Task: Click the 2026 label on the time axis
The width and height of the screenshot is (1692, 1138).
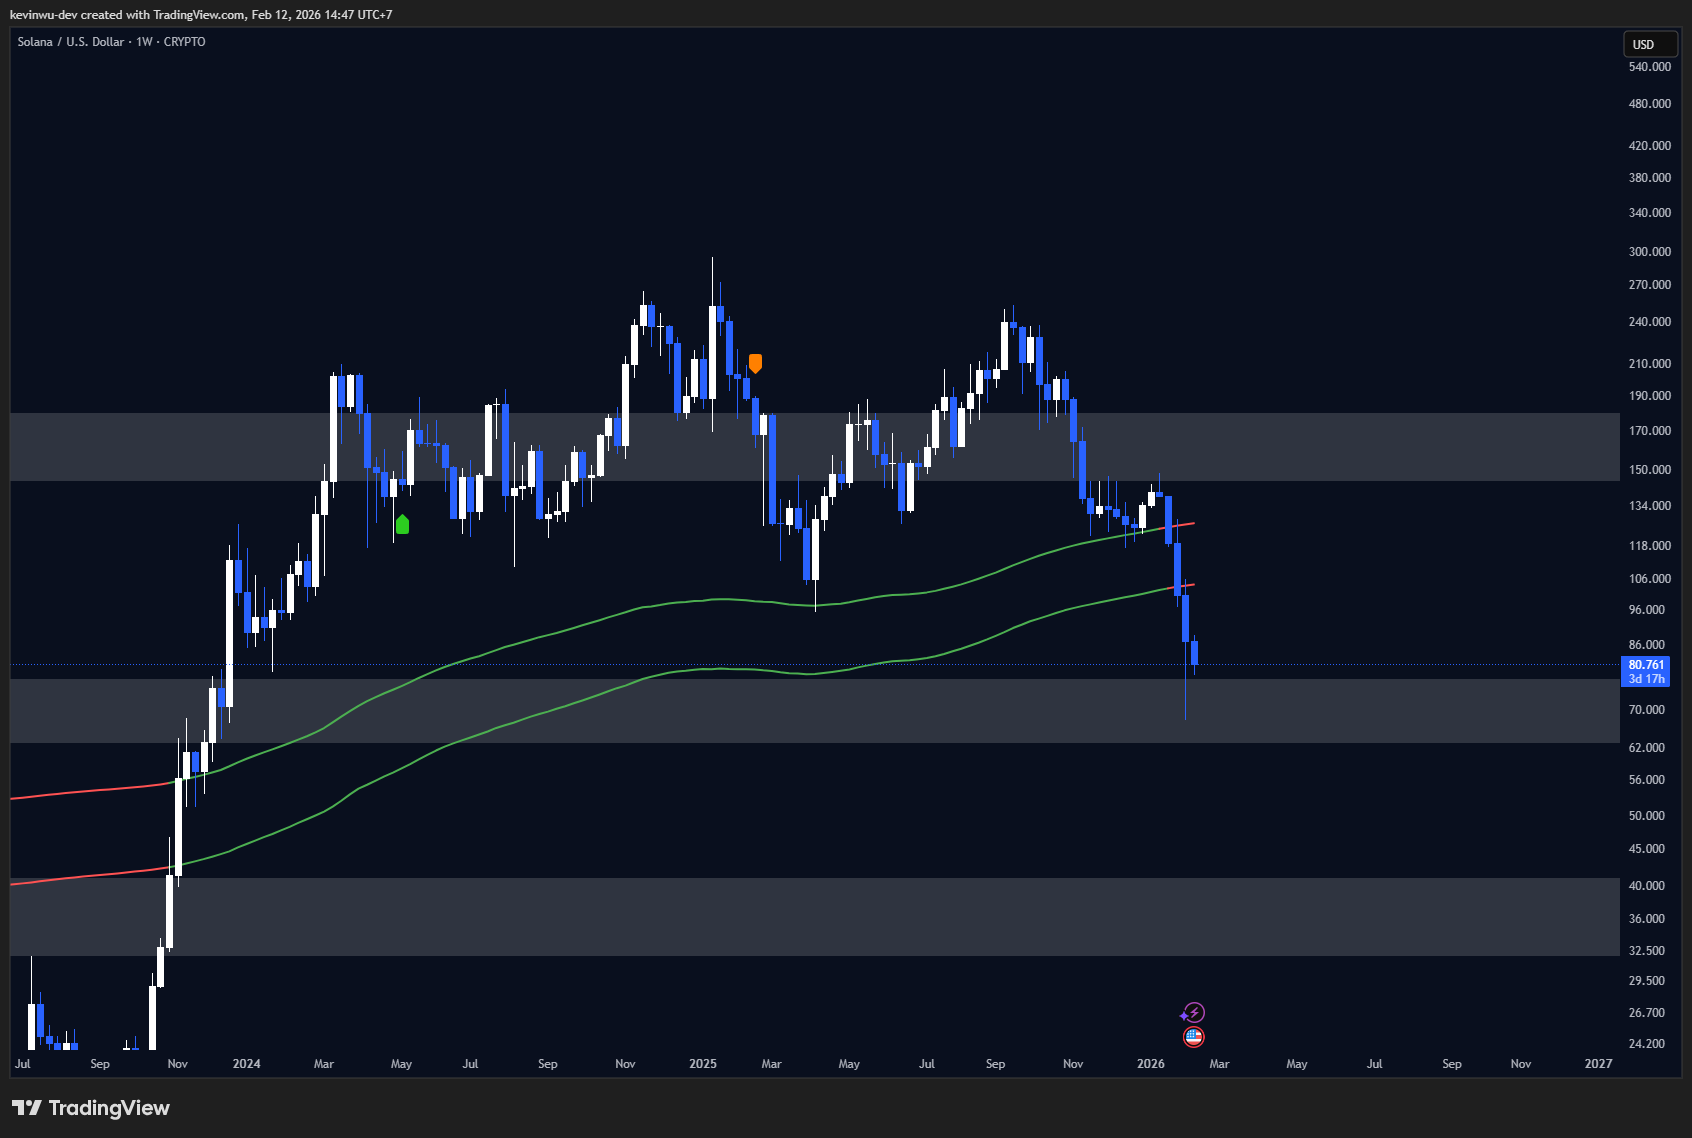Action: (x=1150, y=1064)
